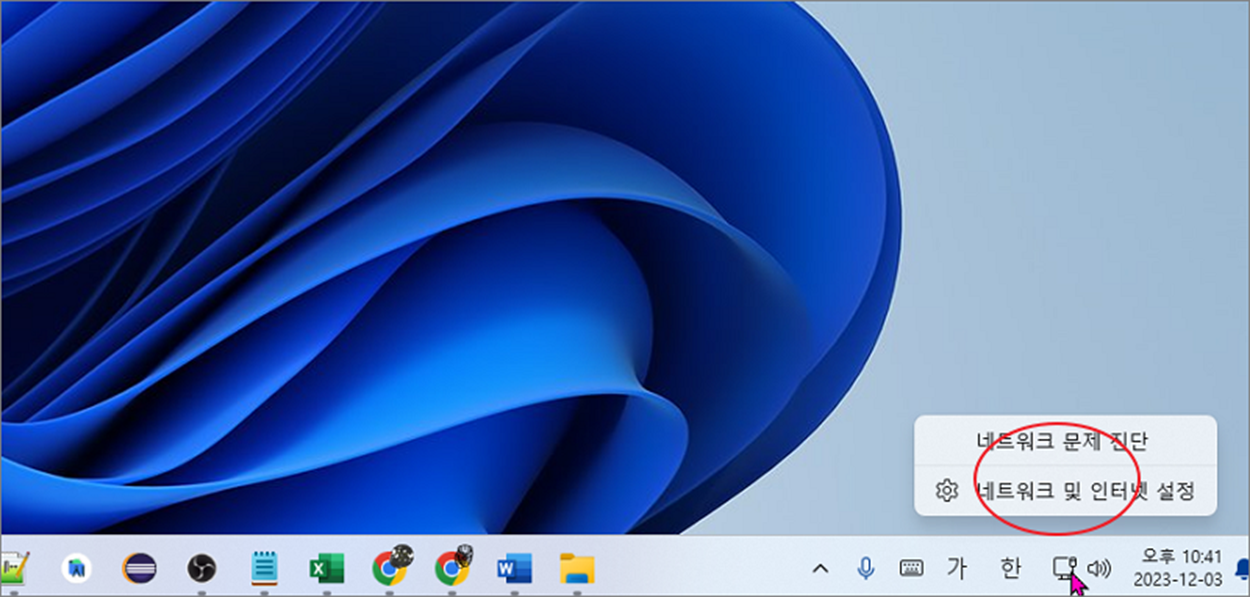Choose '네트워크 문제 진단' from the context menu
This screenshot has height=597, width=1250.
click(1065, 441)
